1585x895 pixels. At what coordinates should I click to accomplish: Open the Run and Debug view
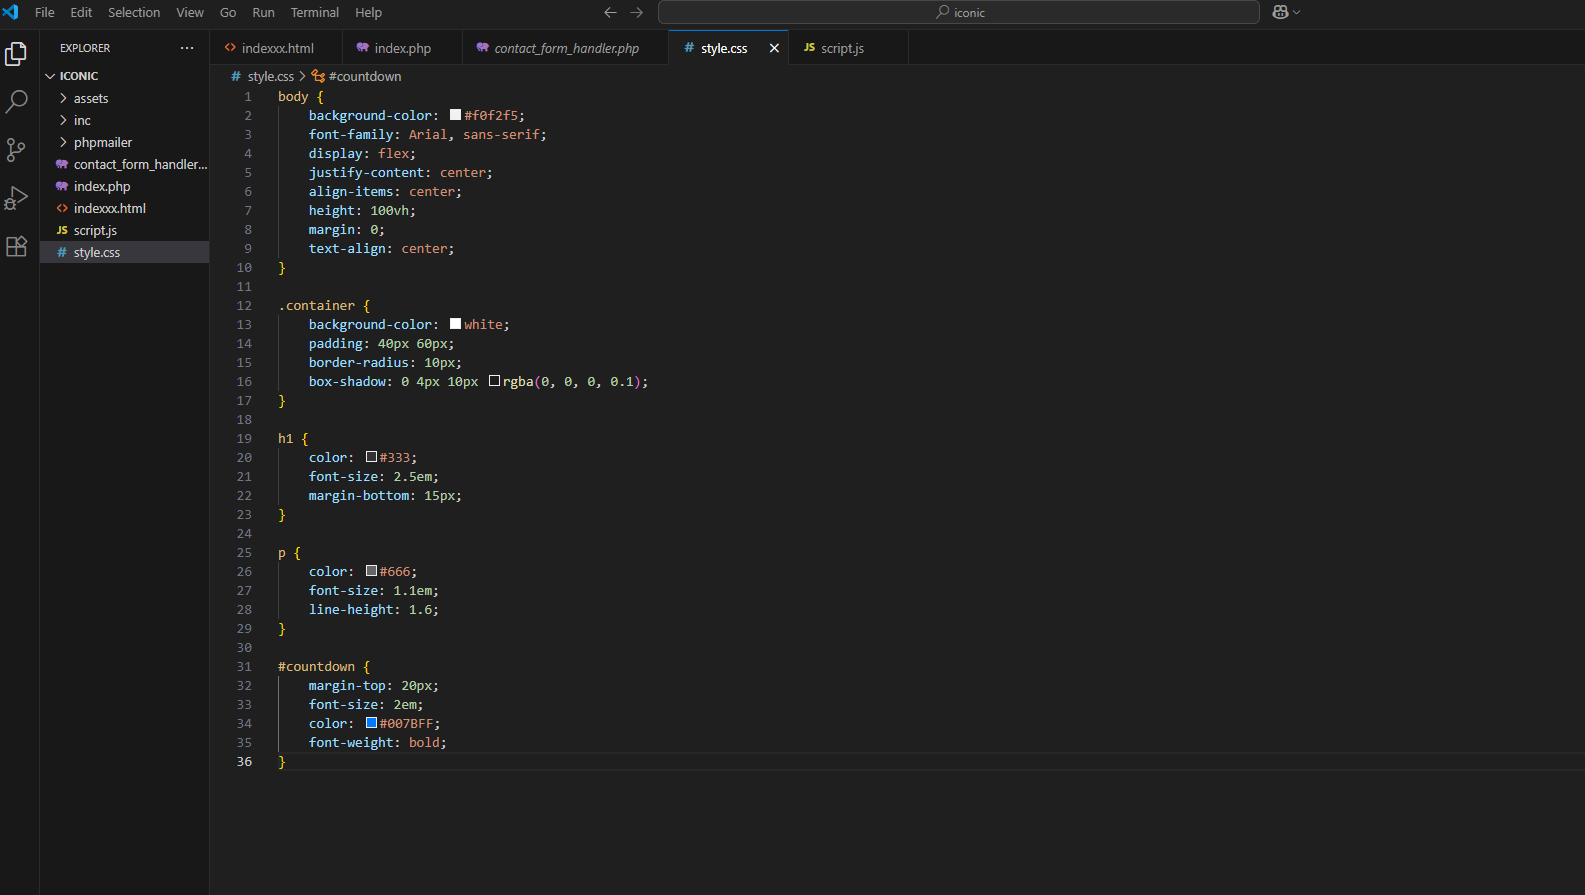[16, 198]
